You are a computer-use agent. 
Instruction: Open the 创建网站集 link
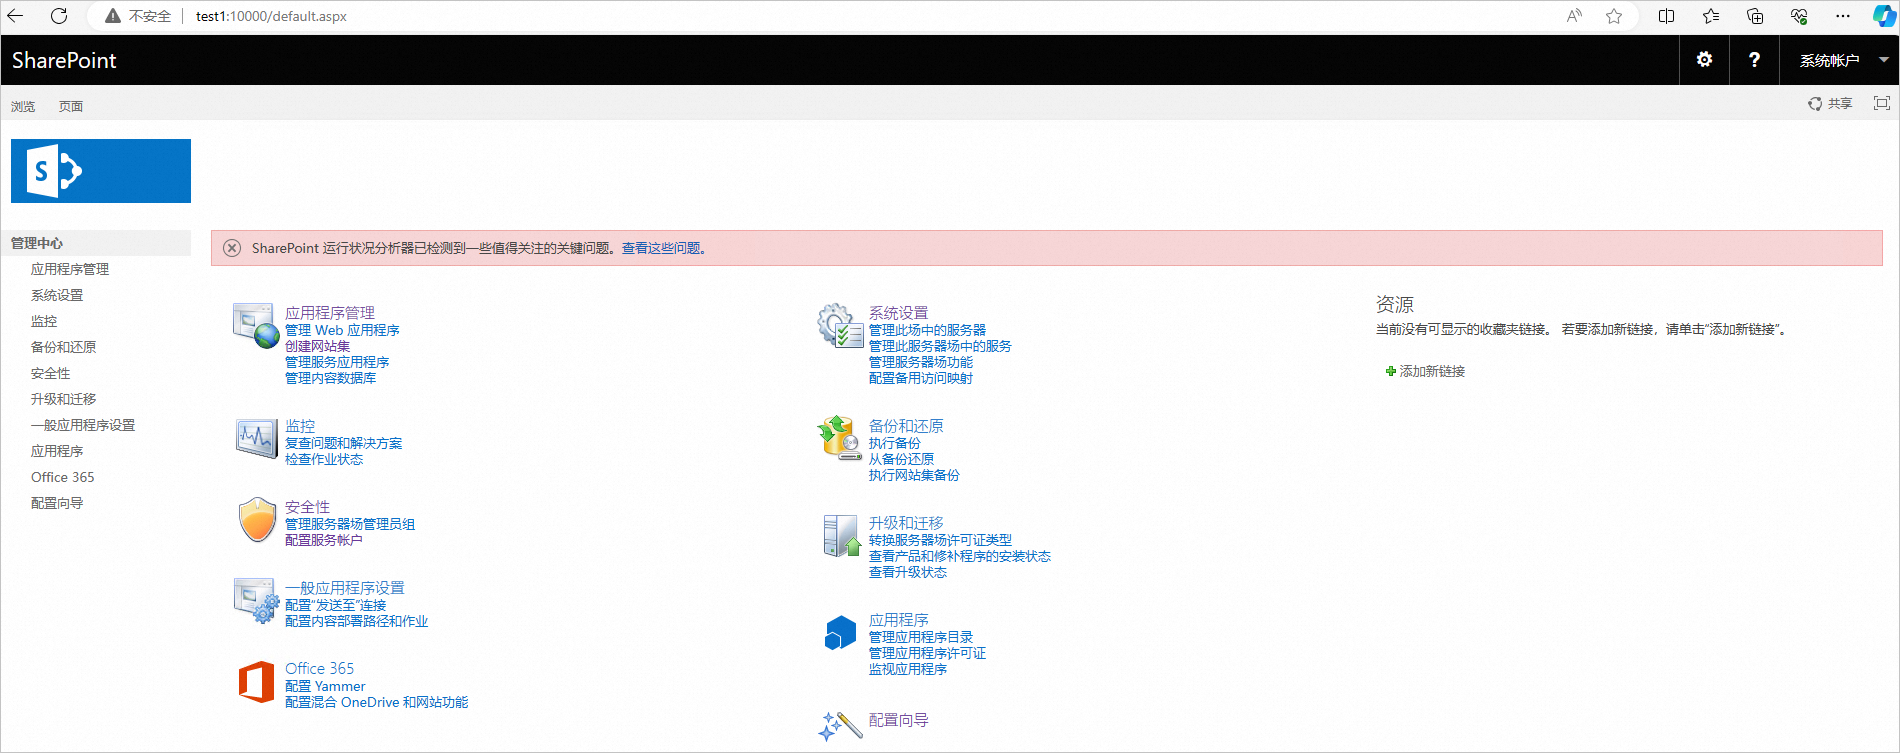click(317, 346)
